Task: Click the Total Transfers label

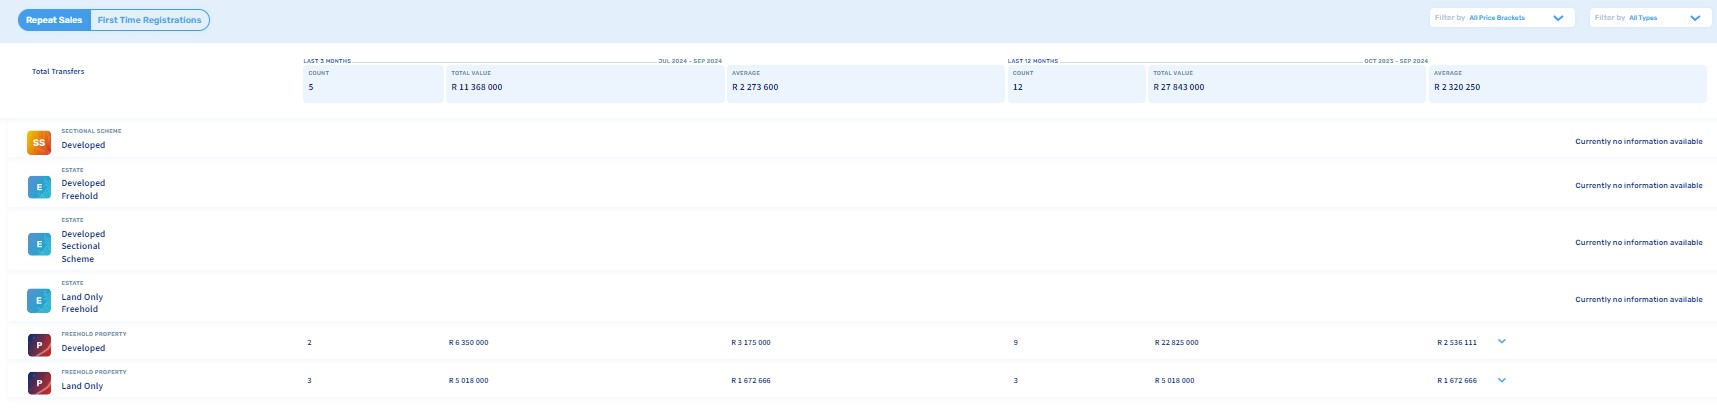Action: (58, 72)
